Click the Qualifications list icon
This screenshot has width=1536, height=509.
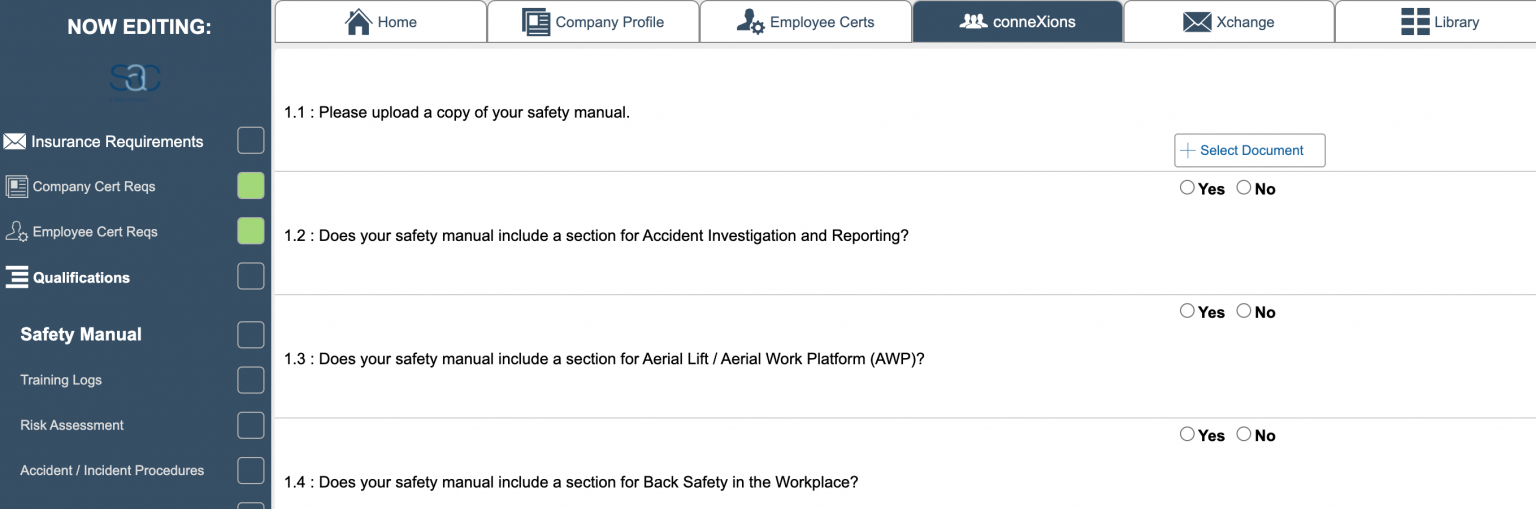[x=17, y=277]
